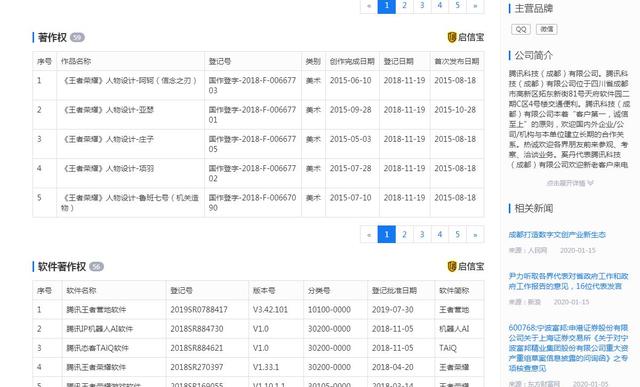Select work 《王者荣耀》人物设计-阿轲（信念之刃）
This screenshot has height=387, width=640.
click(129, 81)
